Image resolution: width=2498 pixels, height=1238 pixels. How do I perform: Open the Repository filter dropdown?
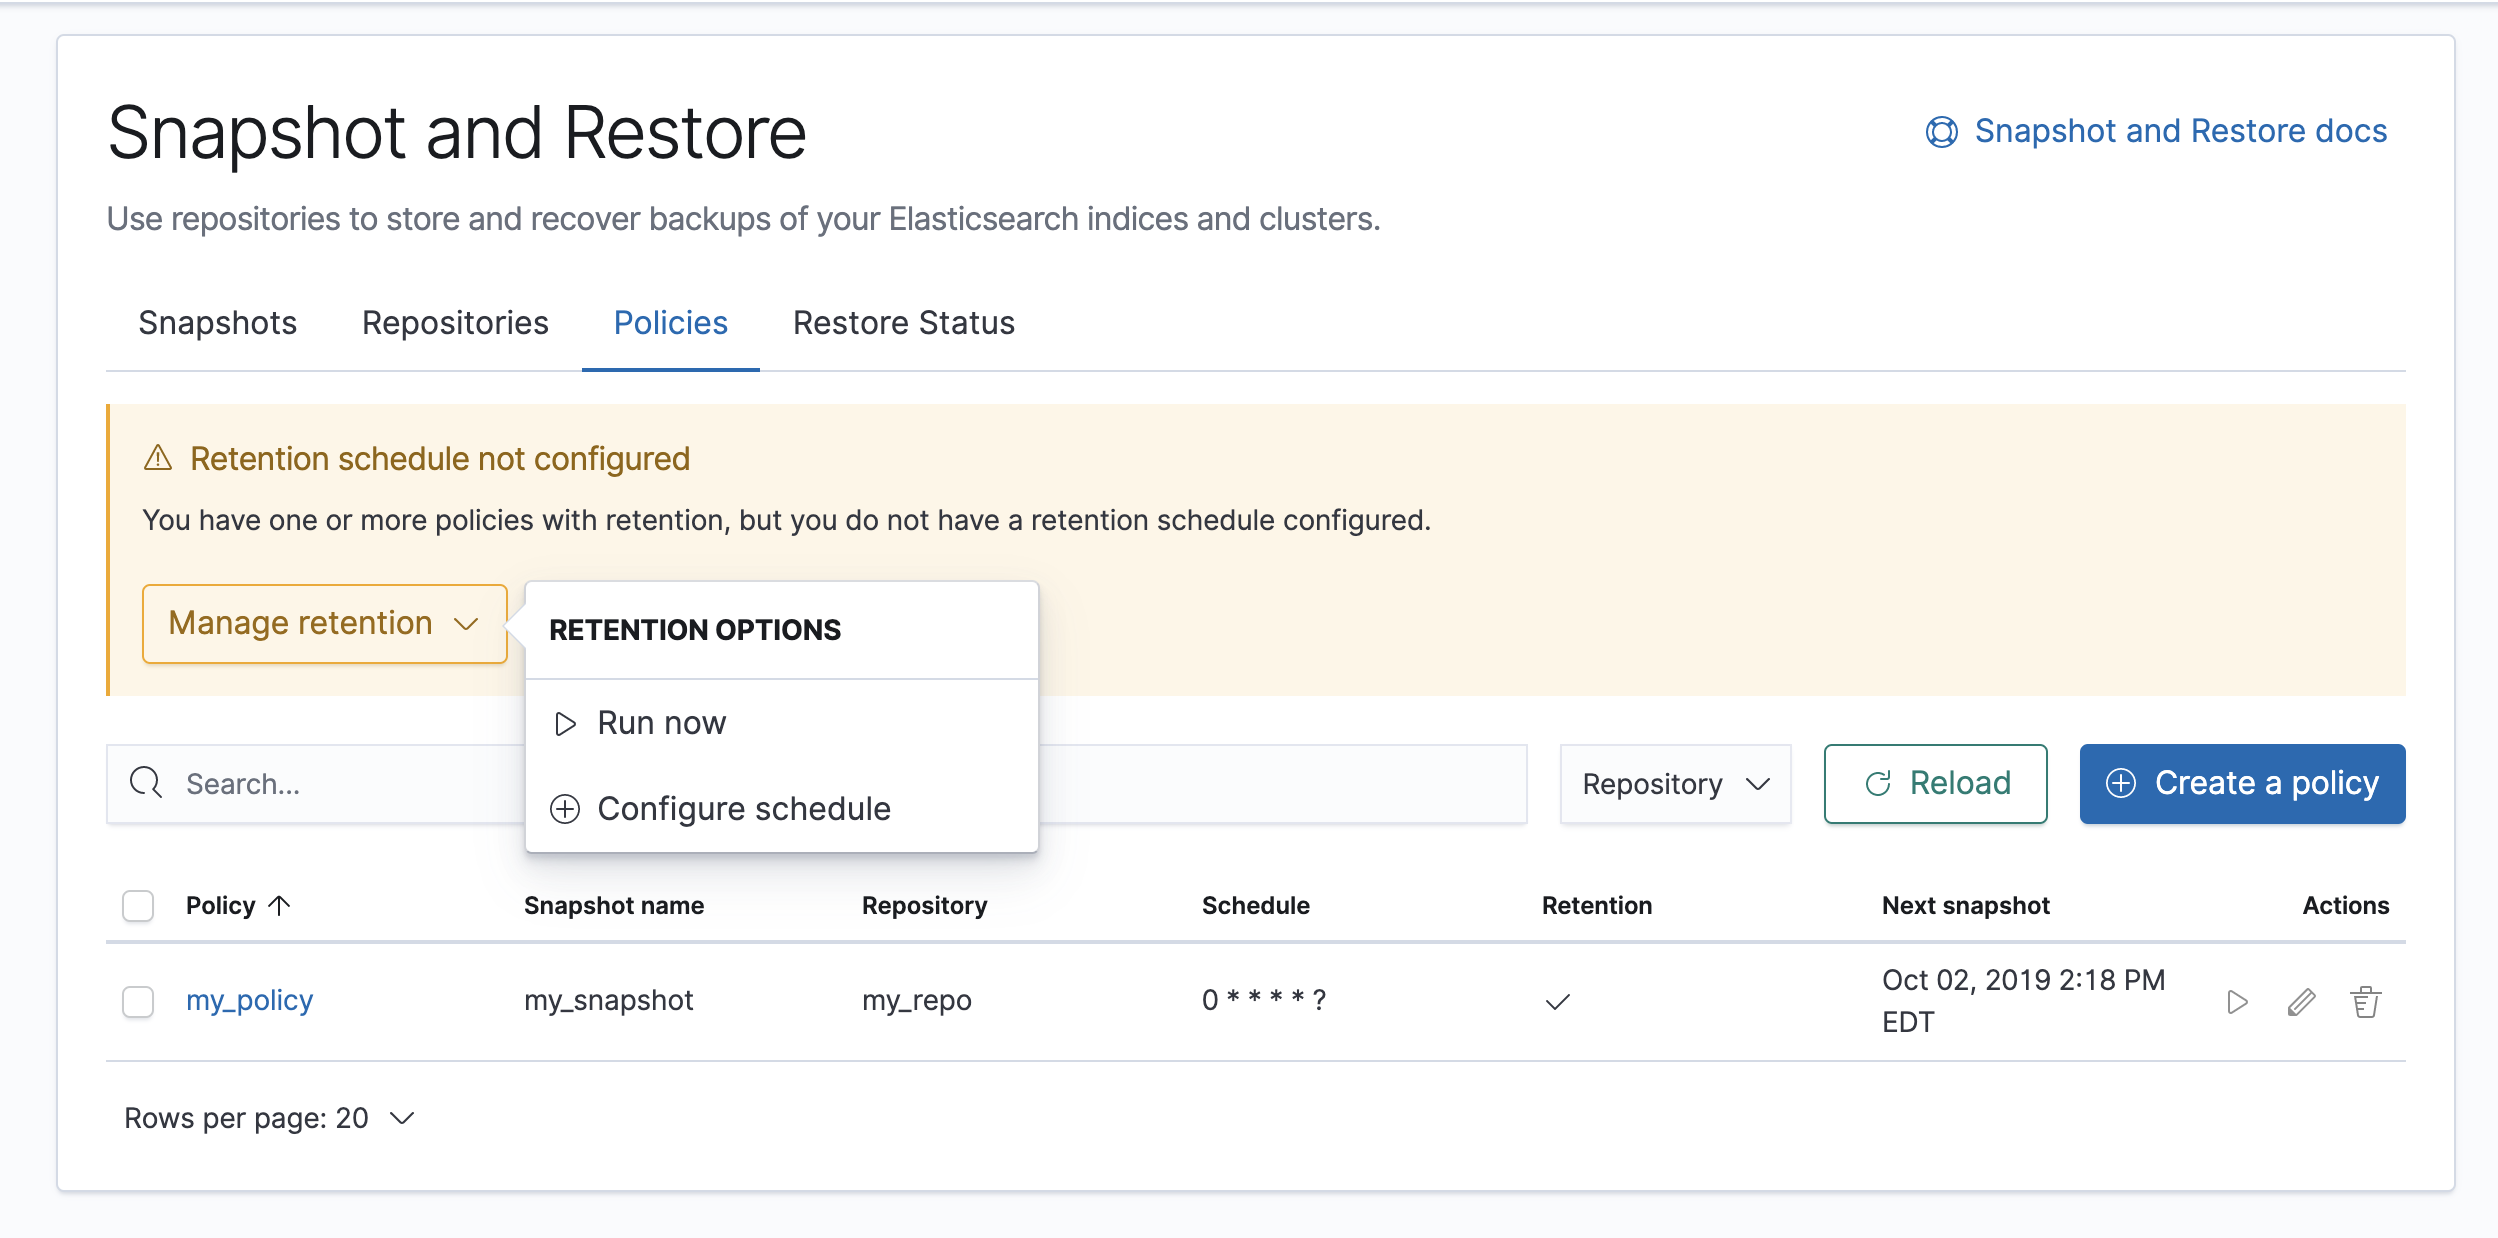tap(1675, 783)
